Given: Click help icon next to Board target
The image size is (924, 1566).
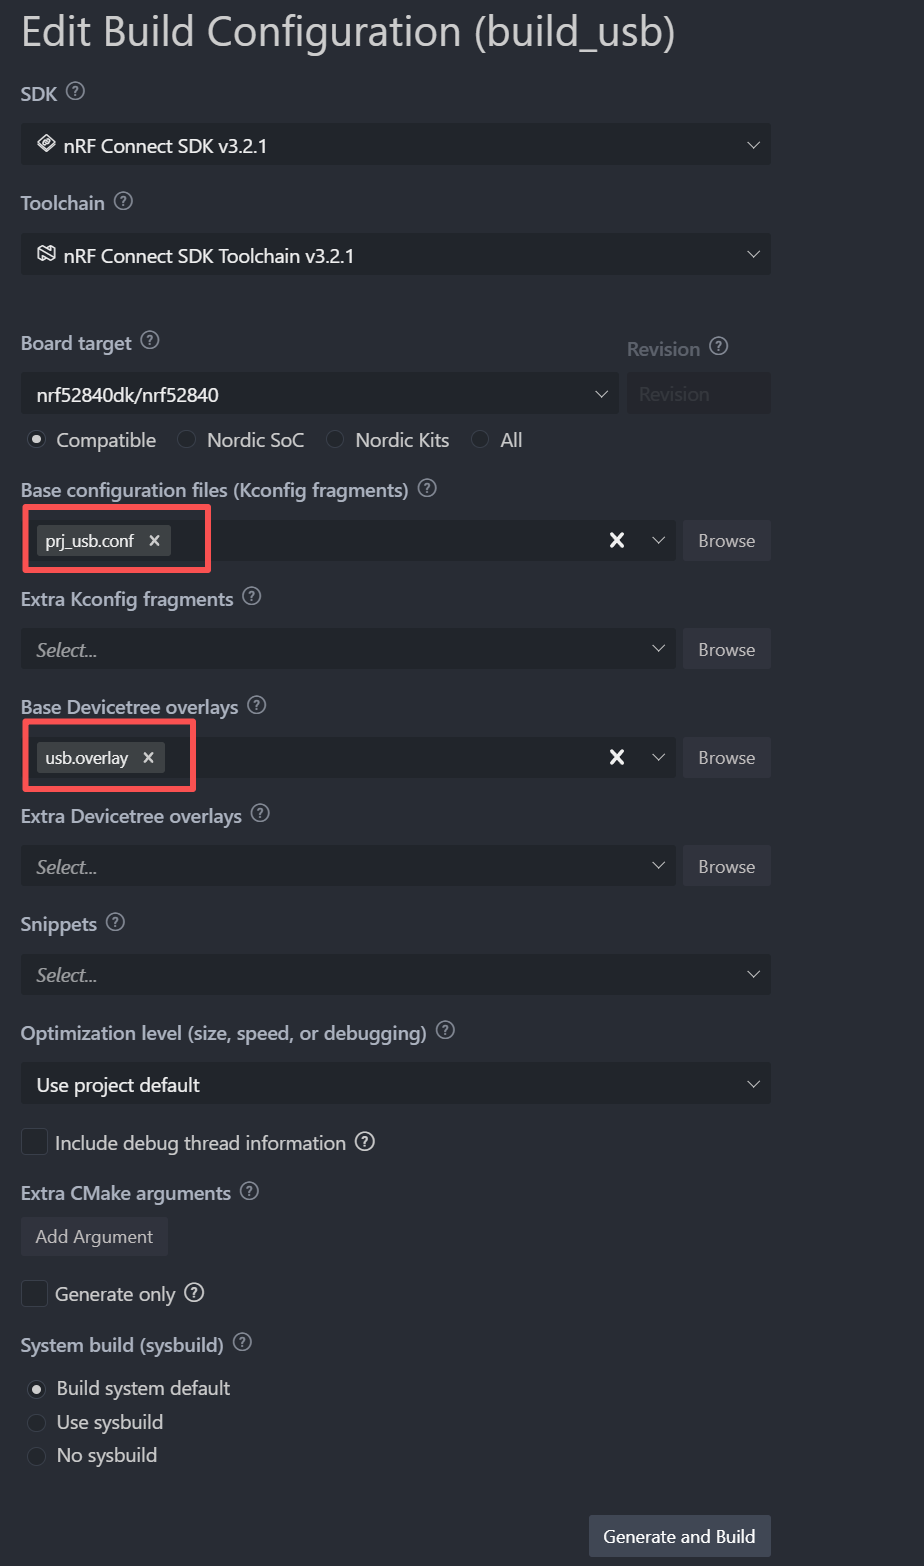Looking at the screenshot, I should tap(150, 341).
